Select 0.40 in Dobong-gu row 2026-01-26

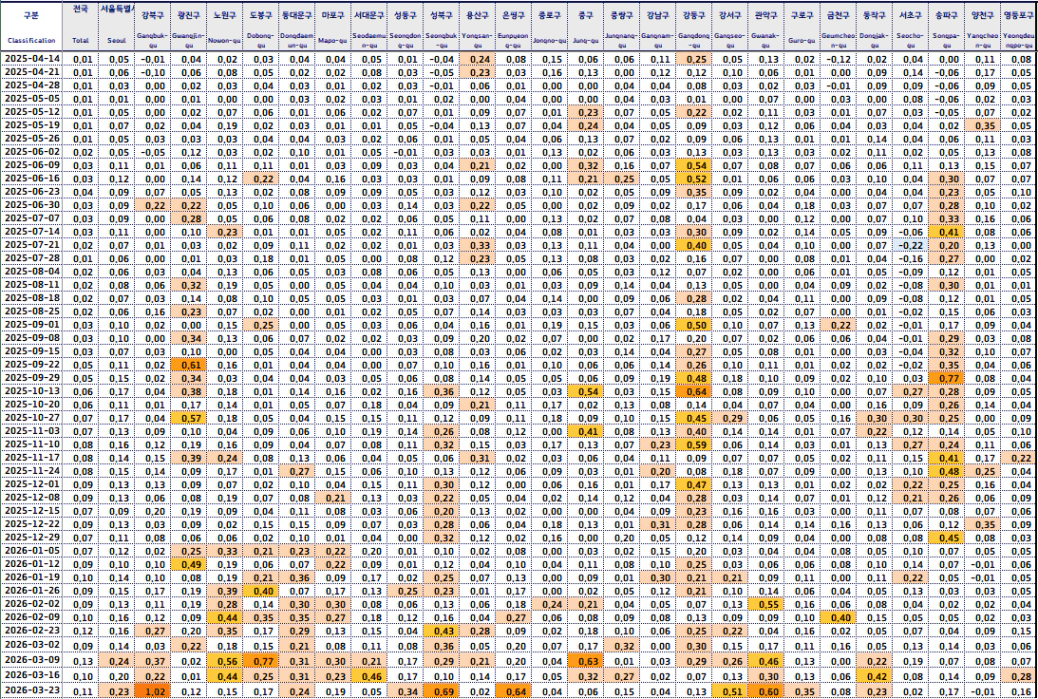pos(260,590)
